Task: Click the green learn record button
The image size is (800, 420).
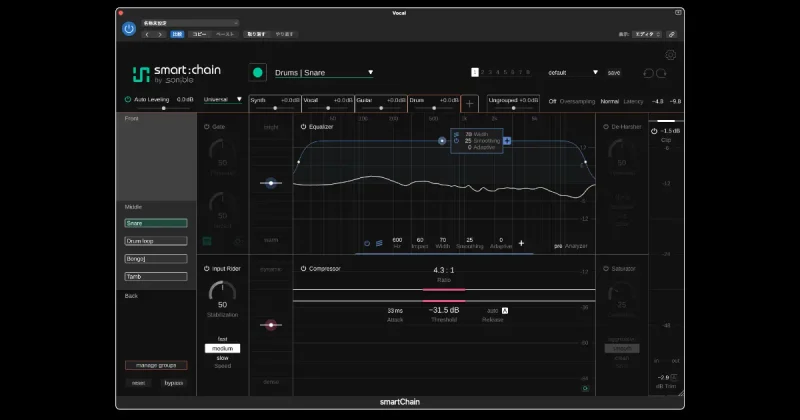Action: pos(258,72)
